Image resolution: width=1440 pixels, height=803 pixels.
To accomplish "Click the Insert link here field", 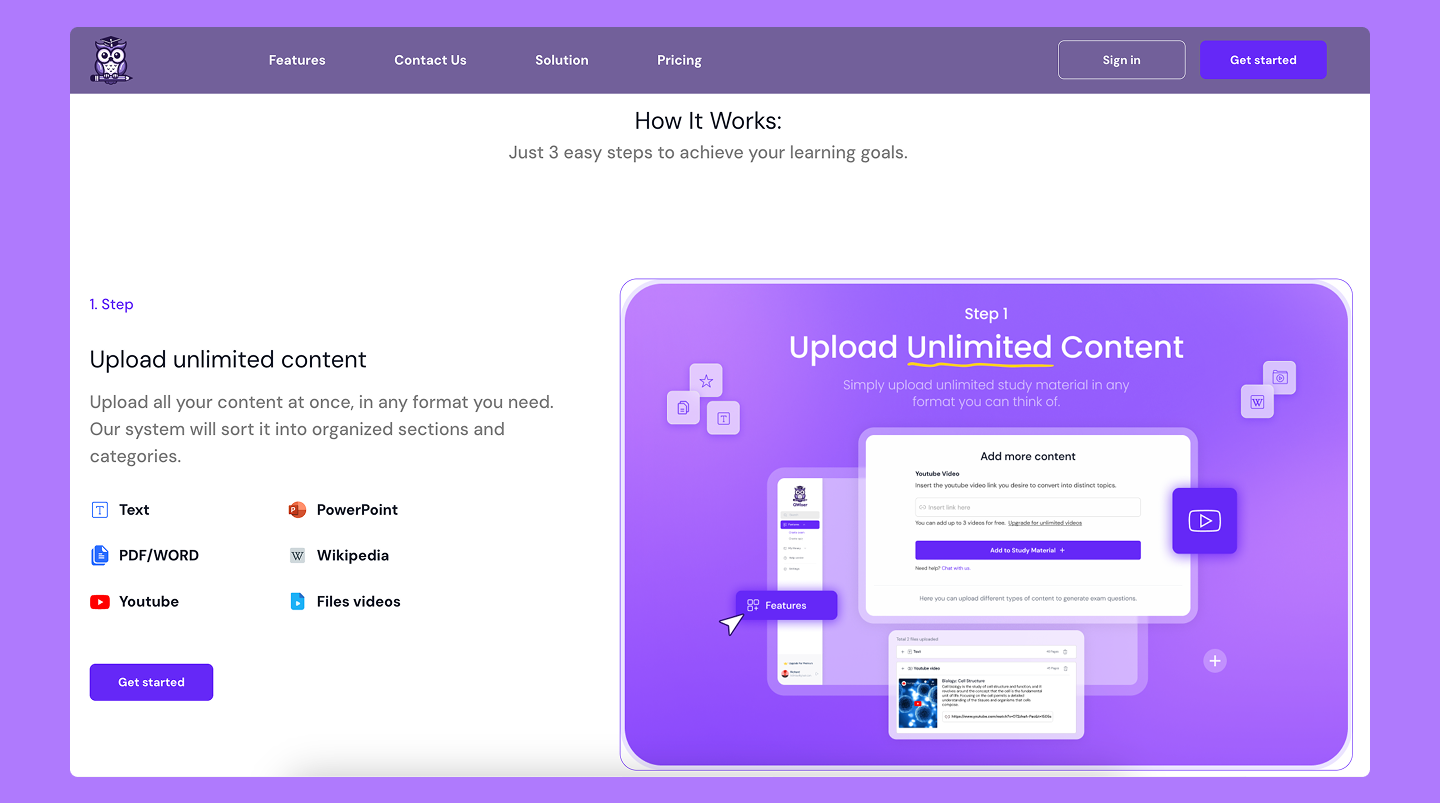I will 1028,507.
